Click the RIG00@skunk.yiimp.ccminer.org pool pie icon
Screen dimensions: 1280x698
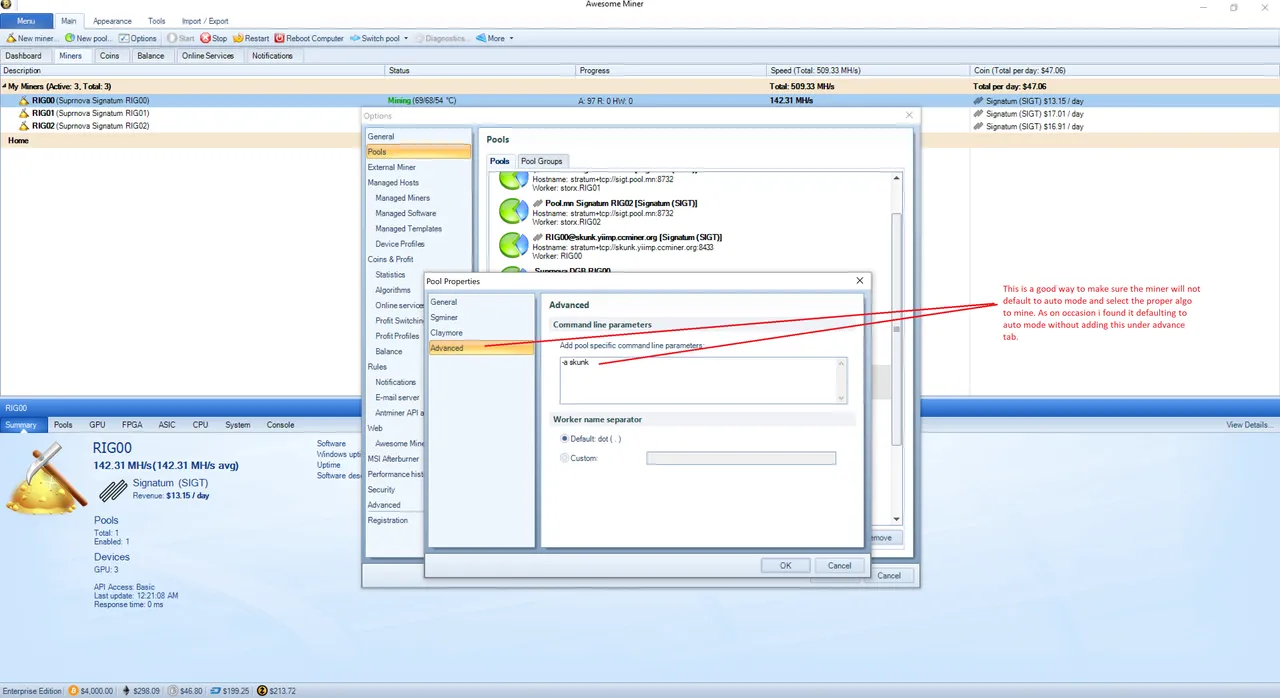514,245
